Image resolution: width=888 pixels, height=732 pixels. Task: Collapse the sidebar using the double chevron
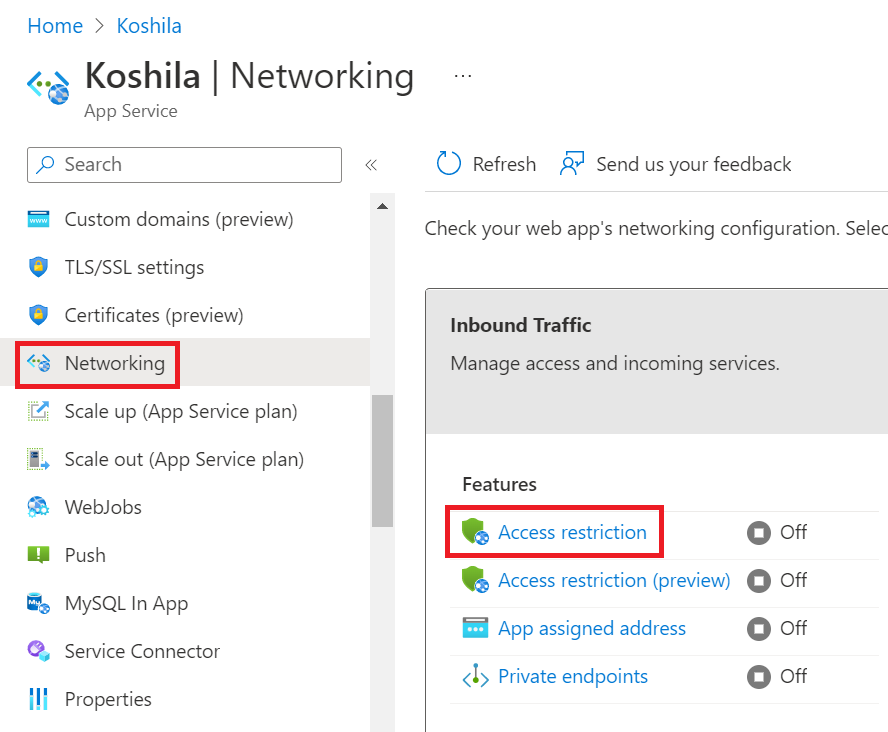tap(371, 165)
